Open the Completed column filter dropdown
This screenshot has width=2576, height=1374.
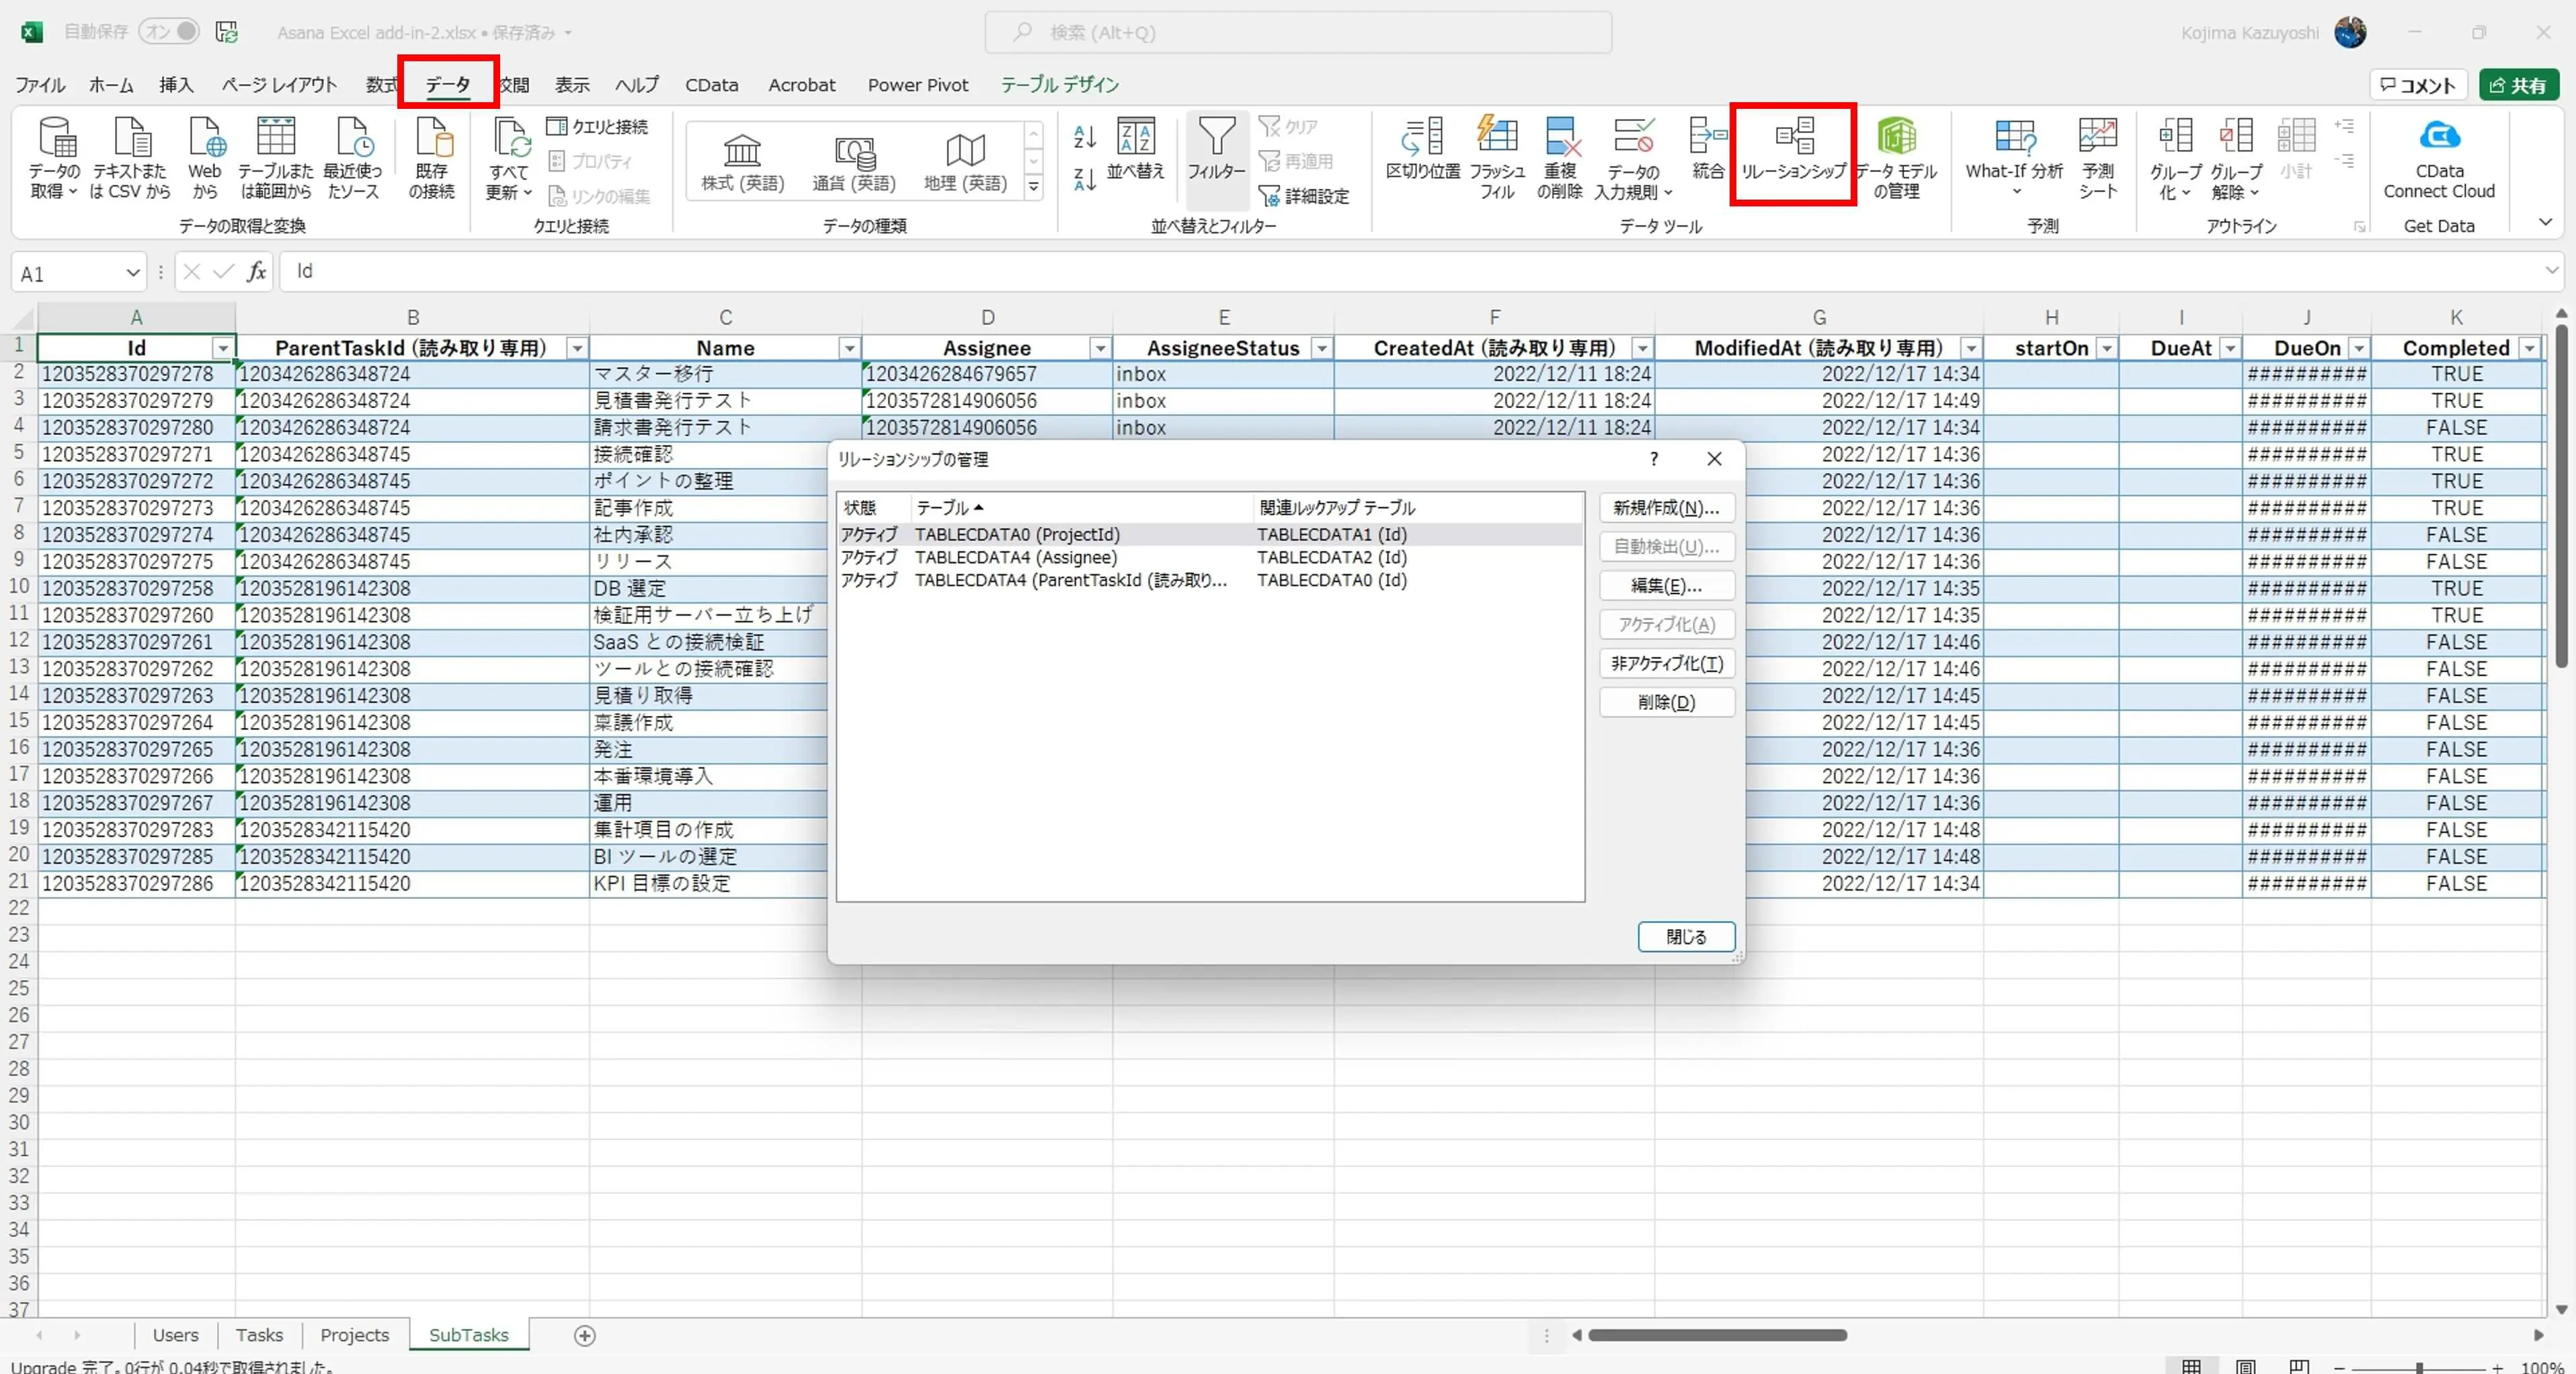2529,348
